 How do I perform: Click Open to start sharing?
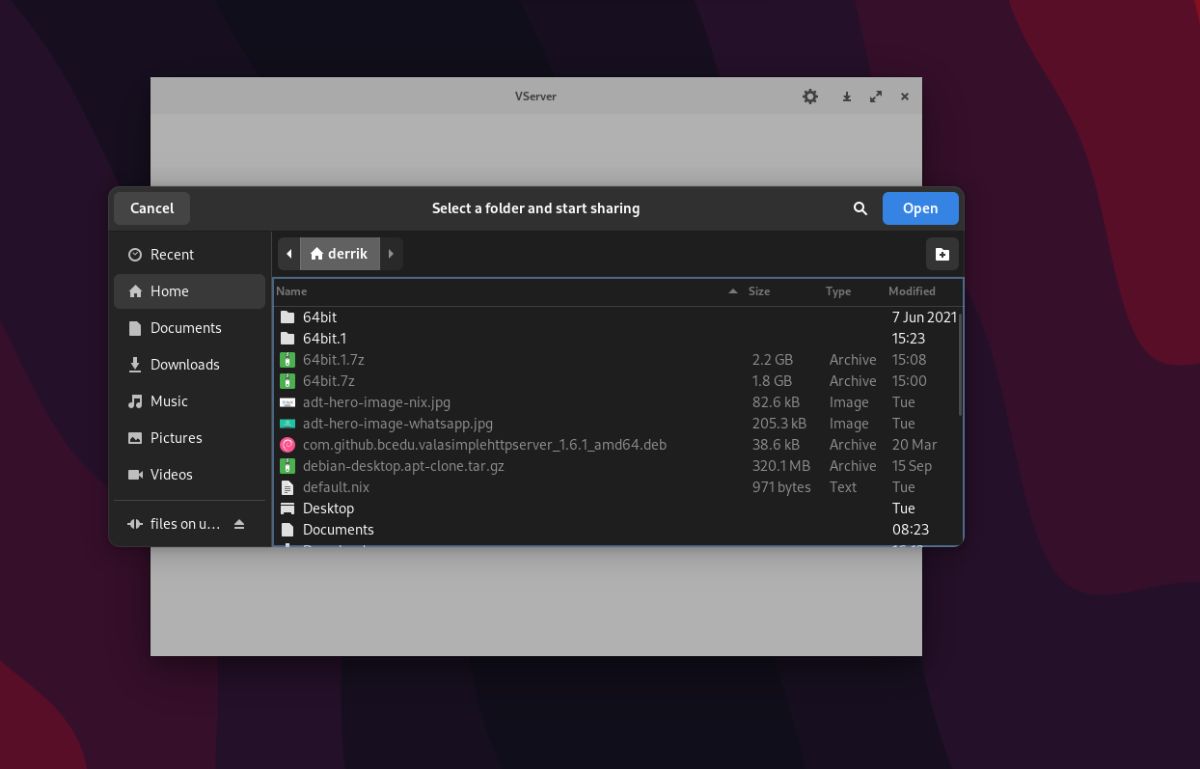(x=919, y=208)
